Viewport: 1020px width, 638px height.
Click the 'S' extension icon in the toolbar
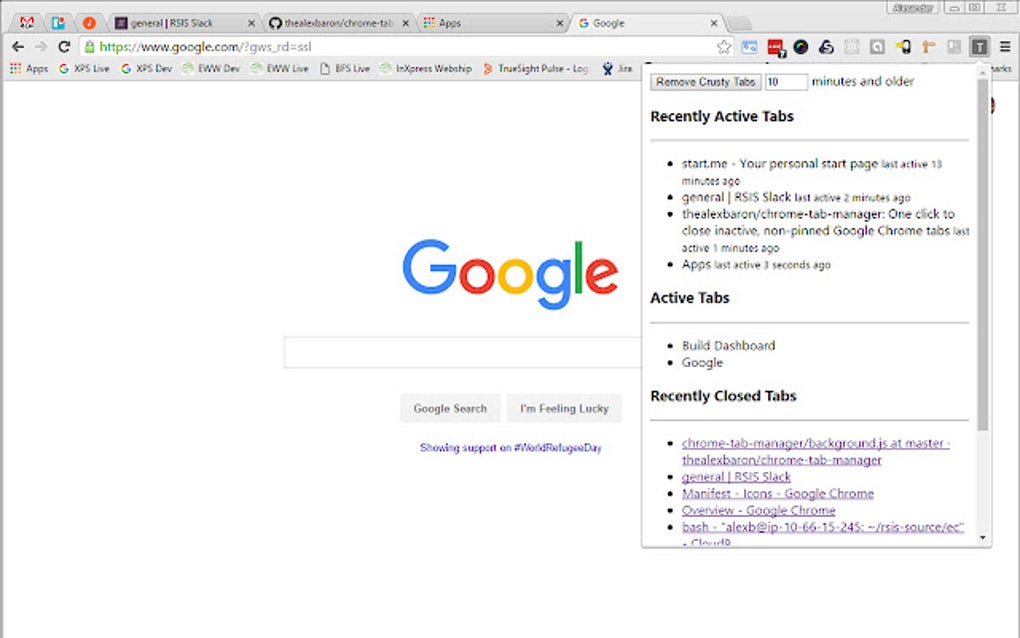(x=828, y=45)
